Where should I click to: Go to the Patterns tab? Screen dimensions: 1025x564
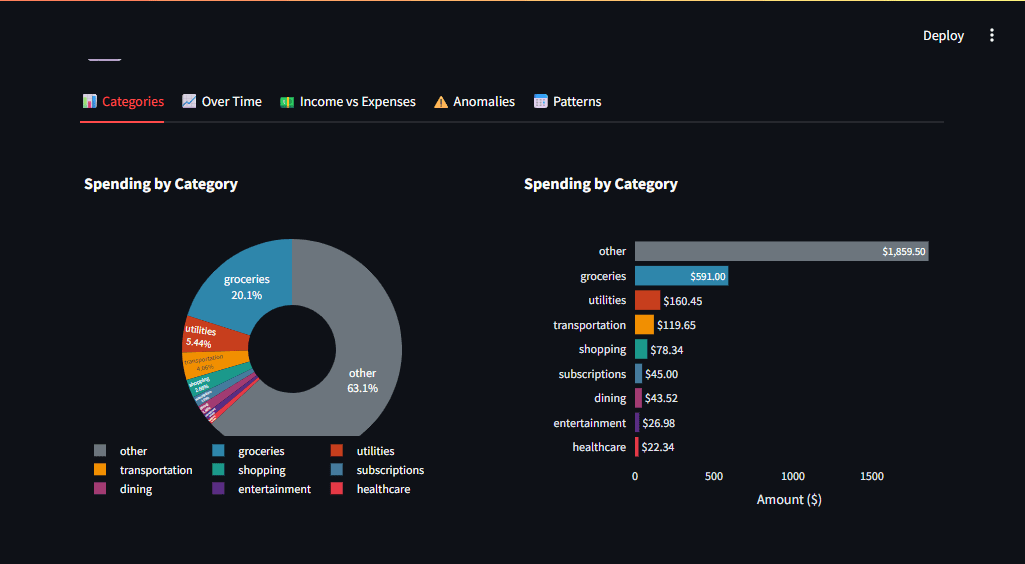click(567, 101)
